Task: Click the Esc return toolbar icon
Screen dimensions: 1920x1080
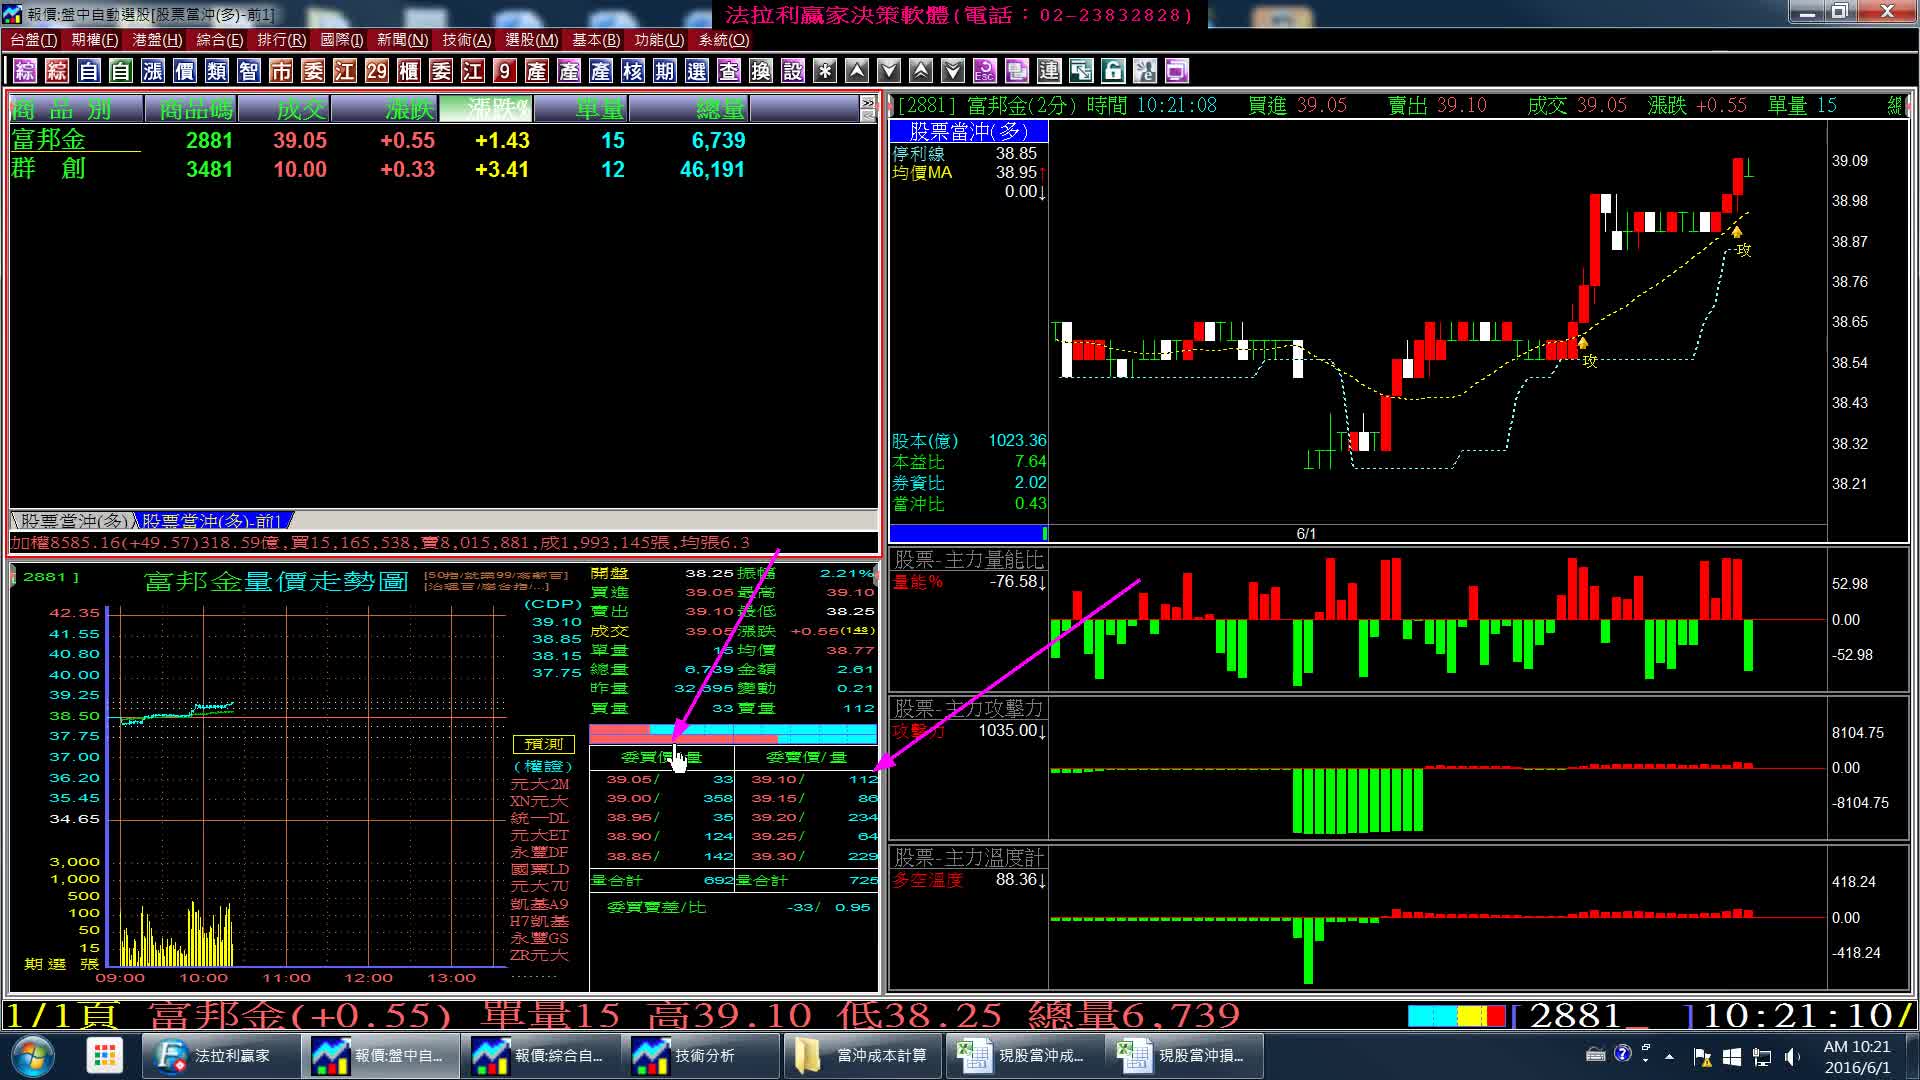Action: pos(985,71)
